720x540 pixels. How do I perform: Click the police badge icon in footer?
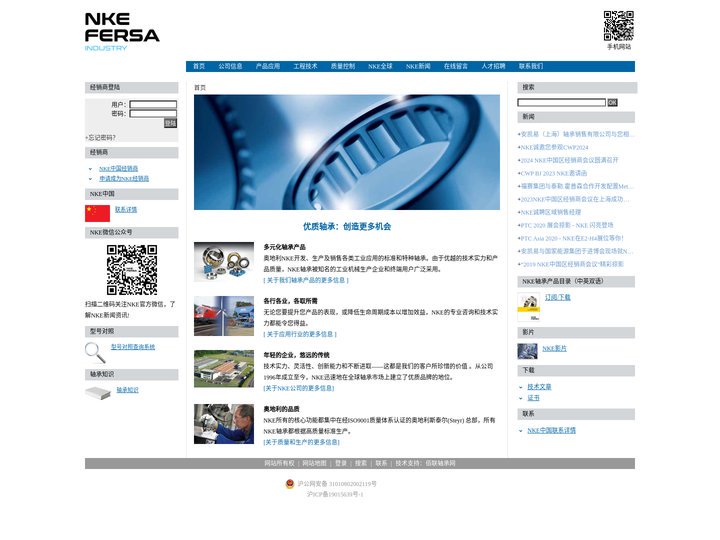290,484
